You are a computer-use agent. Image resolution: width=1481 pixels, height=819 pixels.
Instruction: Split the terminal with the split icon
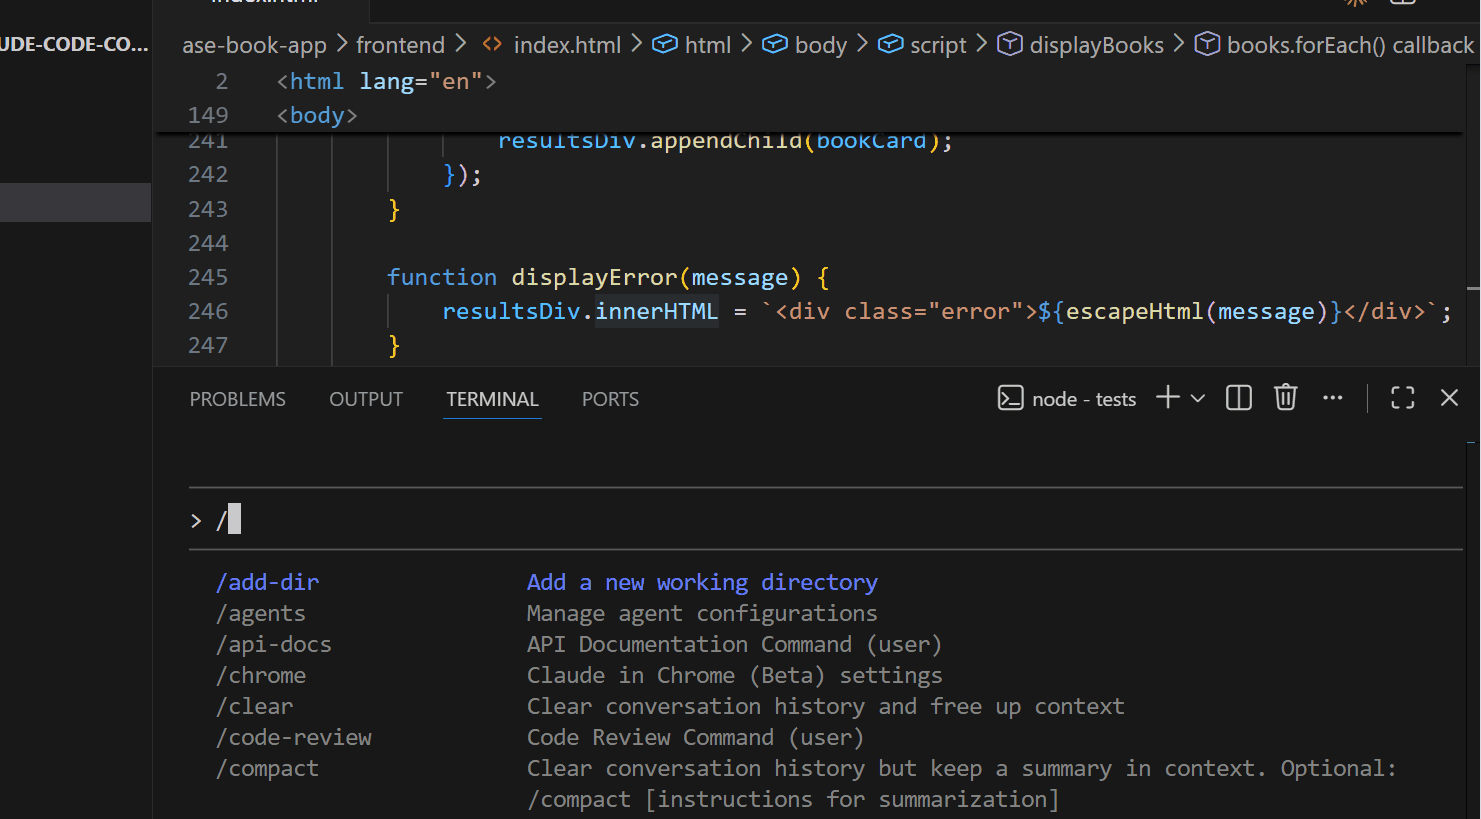(1239, 398)
